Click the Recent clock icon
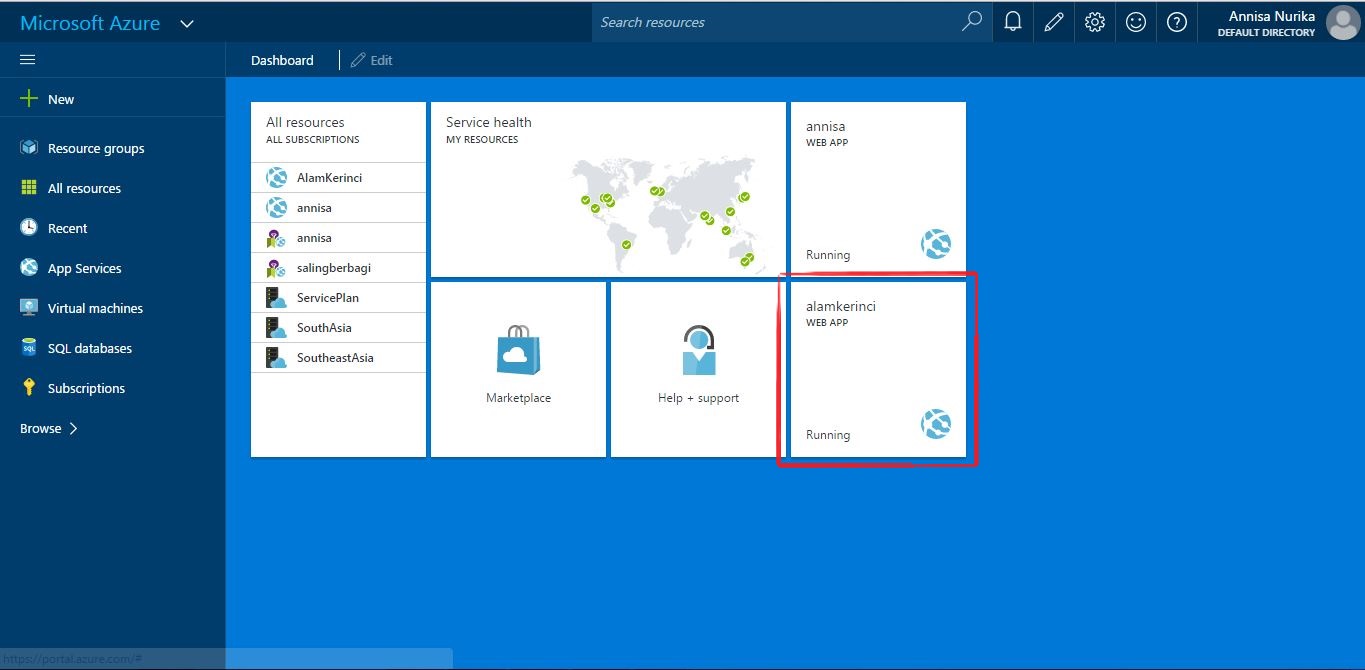This screenshot has height=670, width=1365. click(29, 228)
